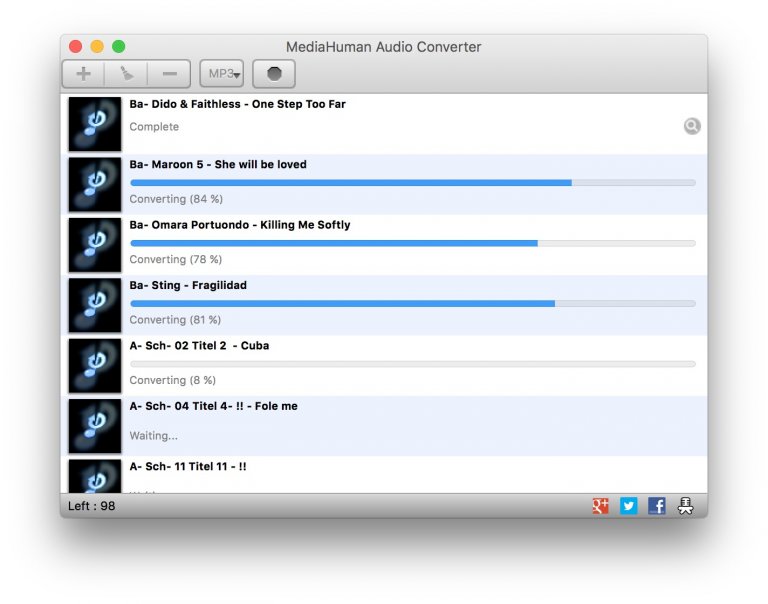The width and height of the screenshot is (768, 604).
Task: Select 'Ba- Sting - Fragilidad' title
Action: click(188, 285)
